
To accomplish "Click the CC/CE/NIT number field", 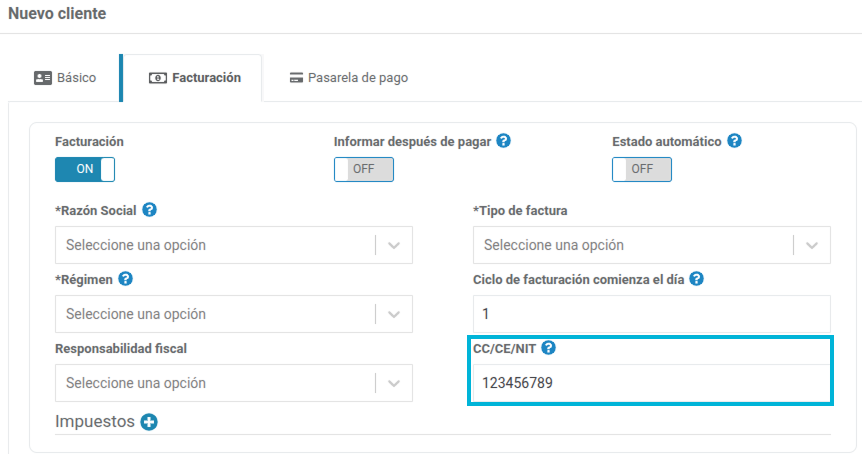I will (651, 383).
